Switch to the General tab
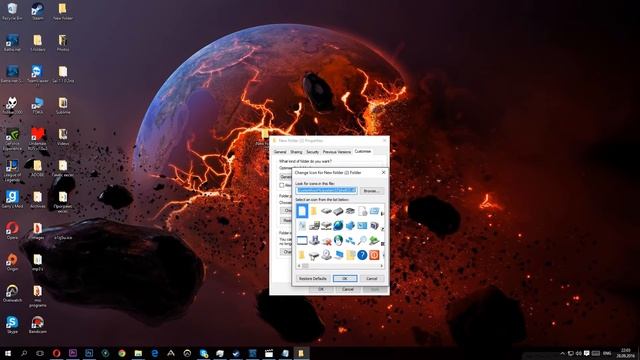Screen dimensions: 640x360 pos(280,152)
